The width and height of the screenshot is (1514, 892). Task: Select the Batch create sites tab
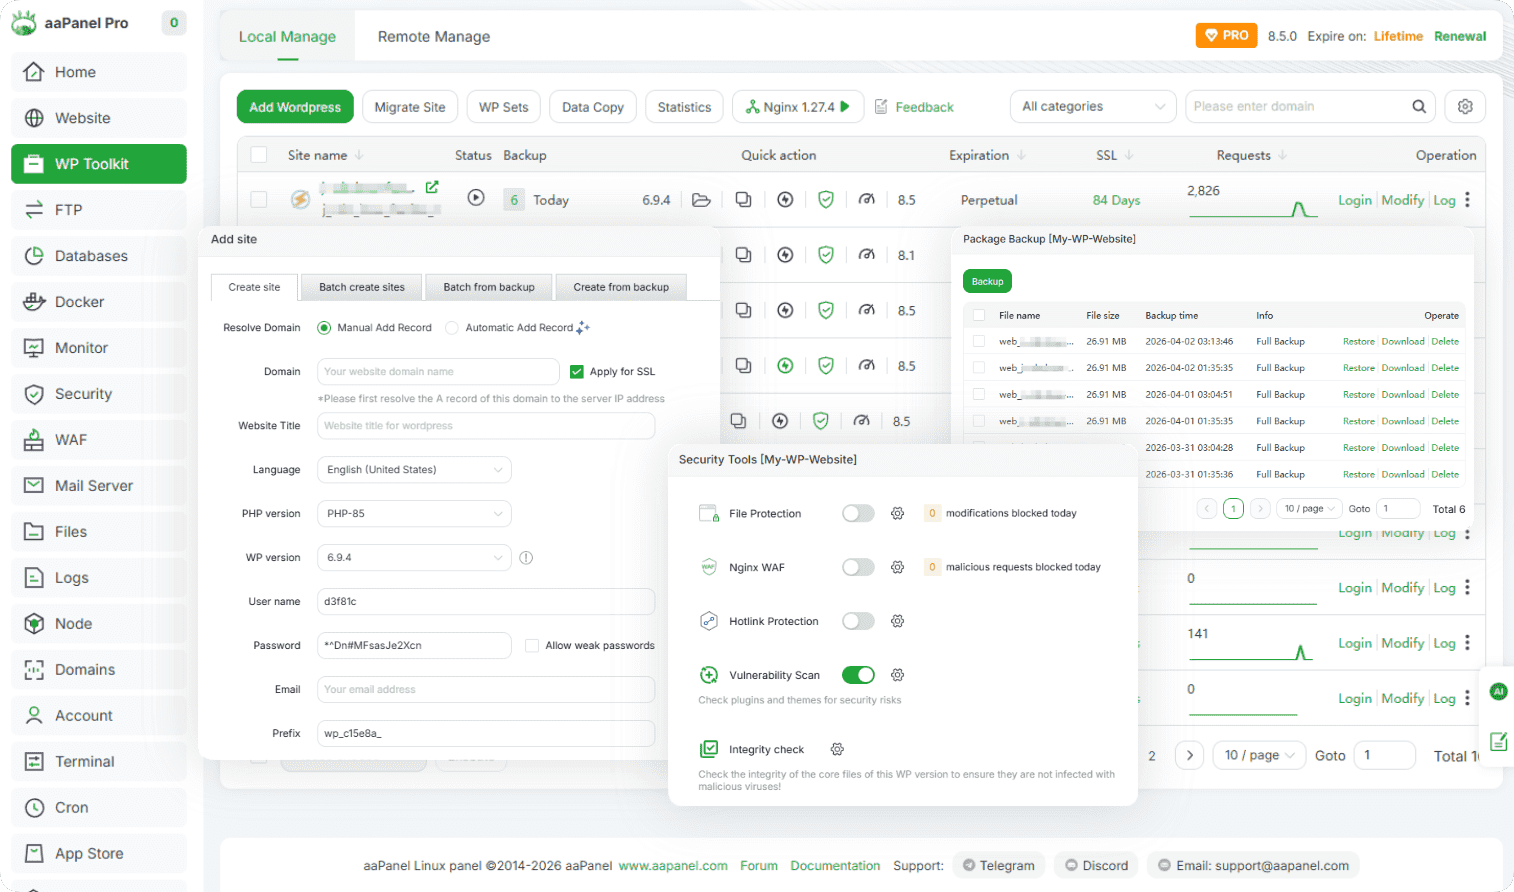[362, 287]
